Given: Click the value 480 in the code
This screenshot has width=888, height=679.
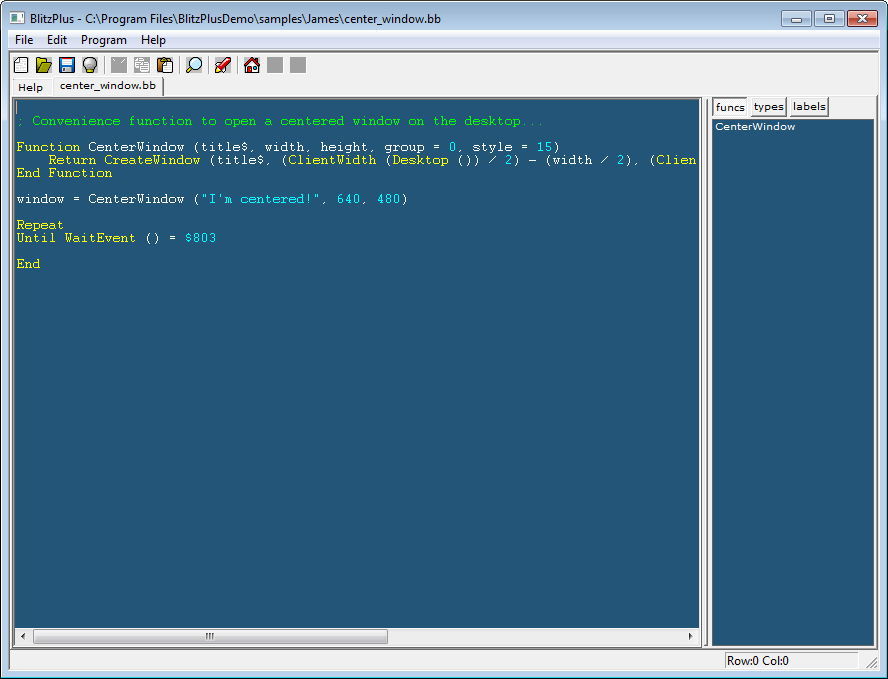Looking at the screenshot, I should [388, 199].
